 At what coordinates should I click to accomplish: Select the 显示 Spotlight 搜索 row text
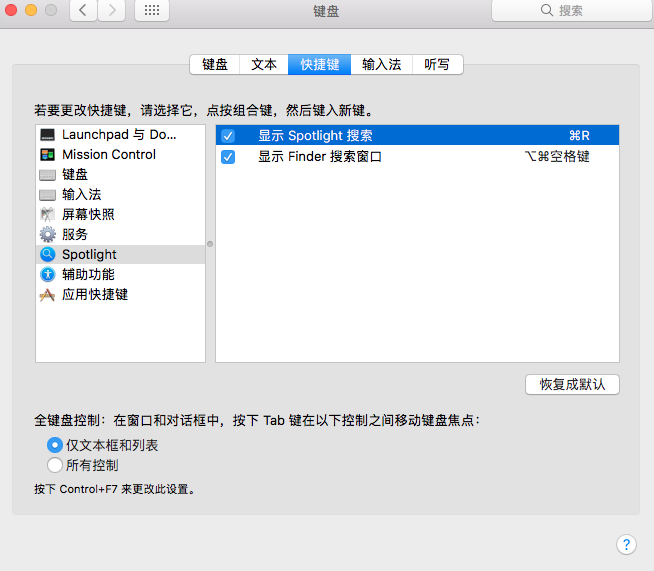click(x=315, y=136)
